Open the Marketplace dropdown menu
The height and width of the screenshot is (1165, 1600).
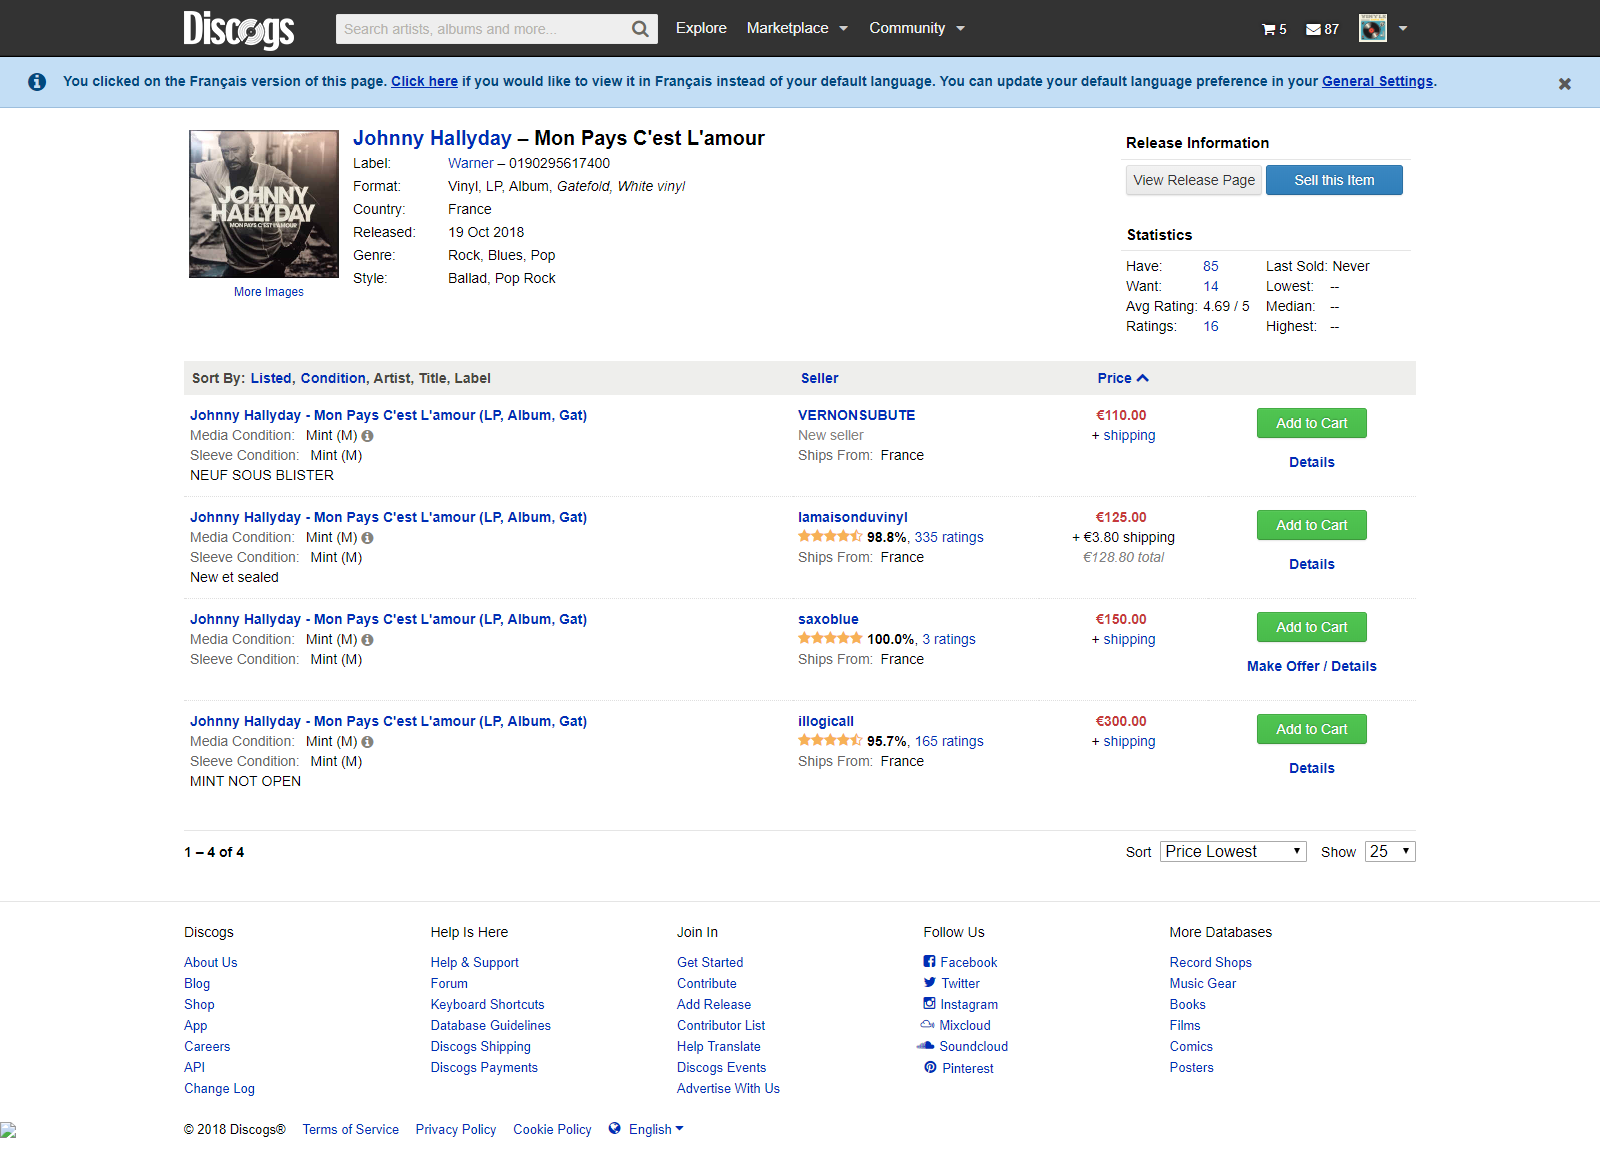(x=797, y=28)
